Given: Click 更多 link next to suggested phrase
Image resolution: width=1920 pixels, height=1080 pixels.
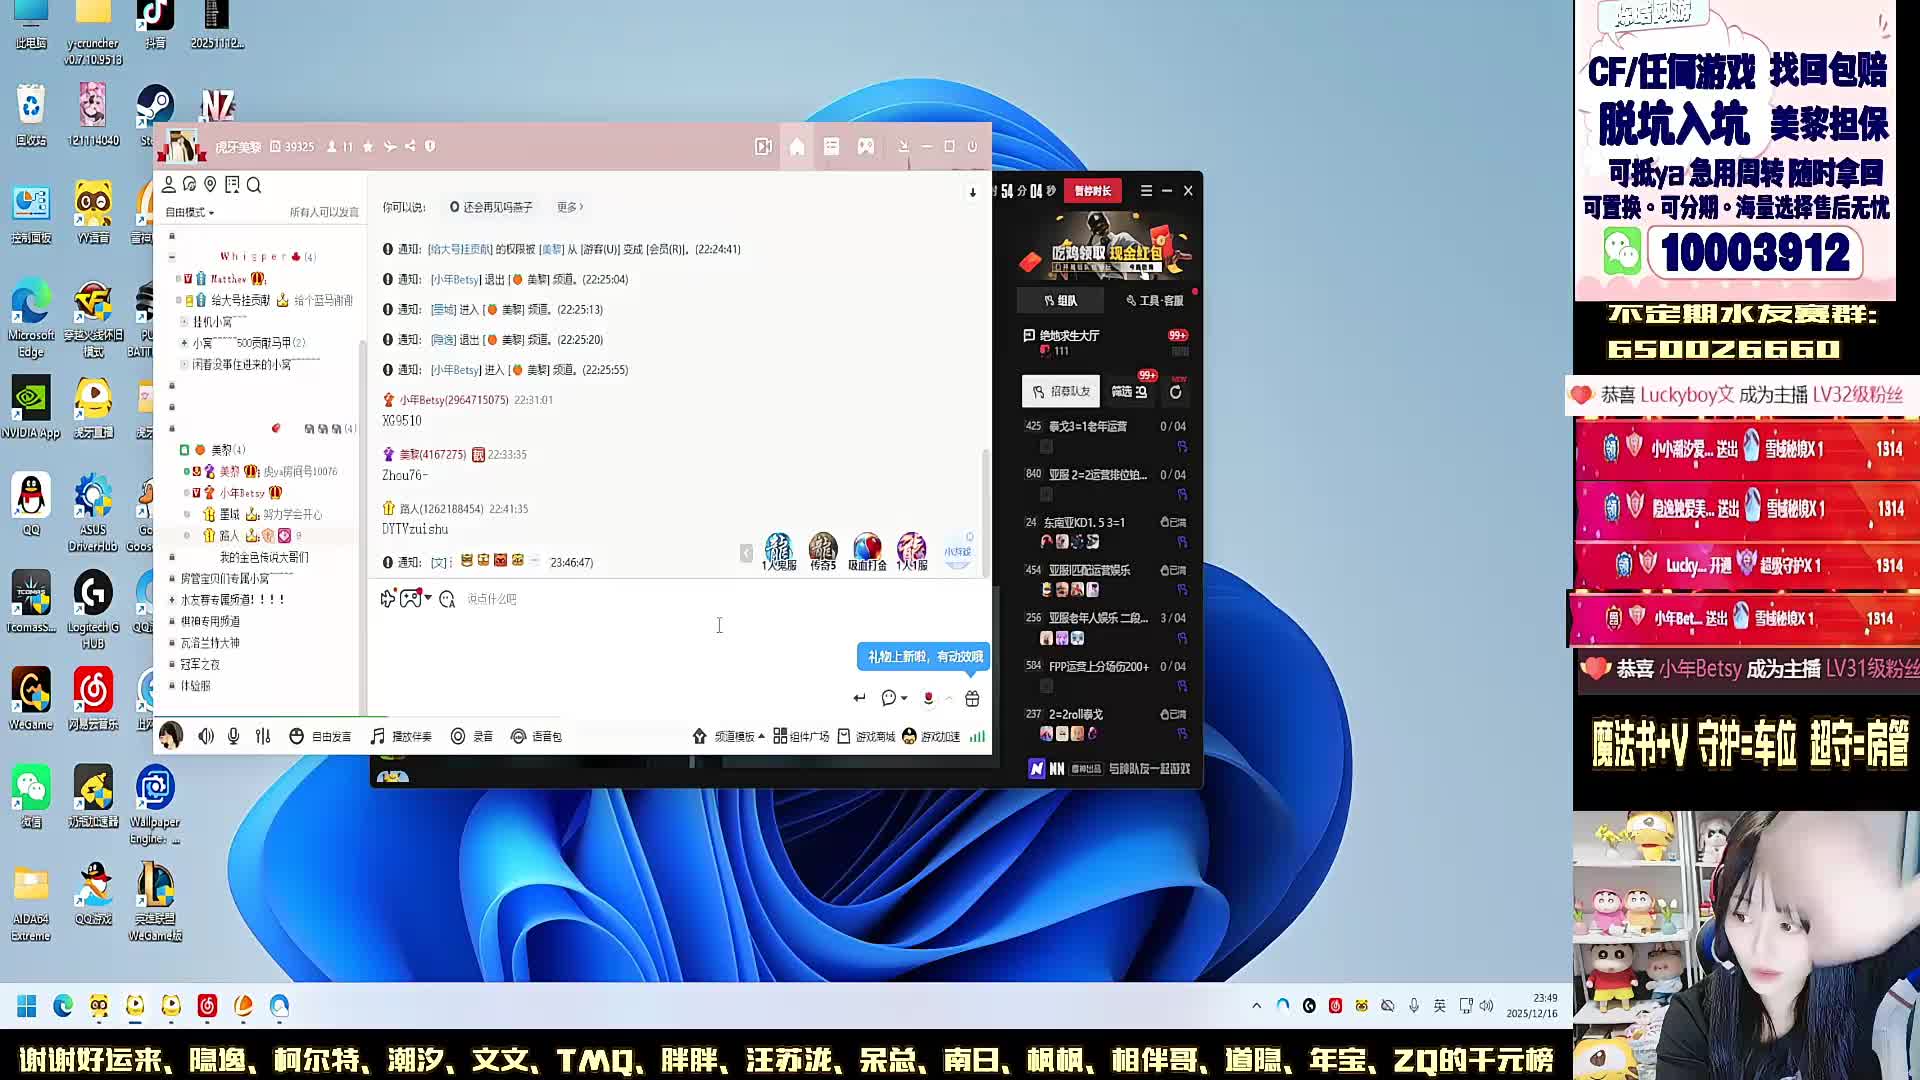Looking at the screenshot, I should [x=569, y=207].
